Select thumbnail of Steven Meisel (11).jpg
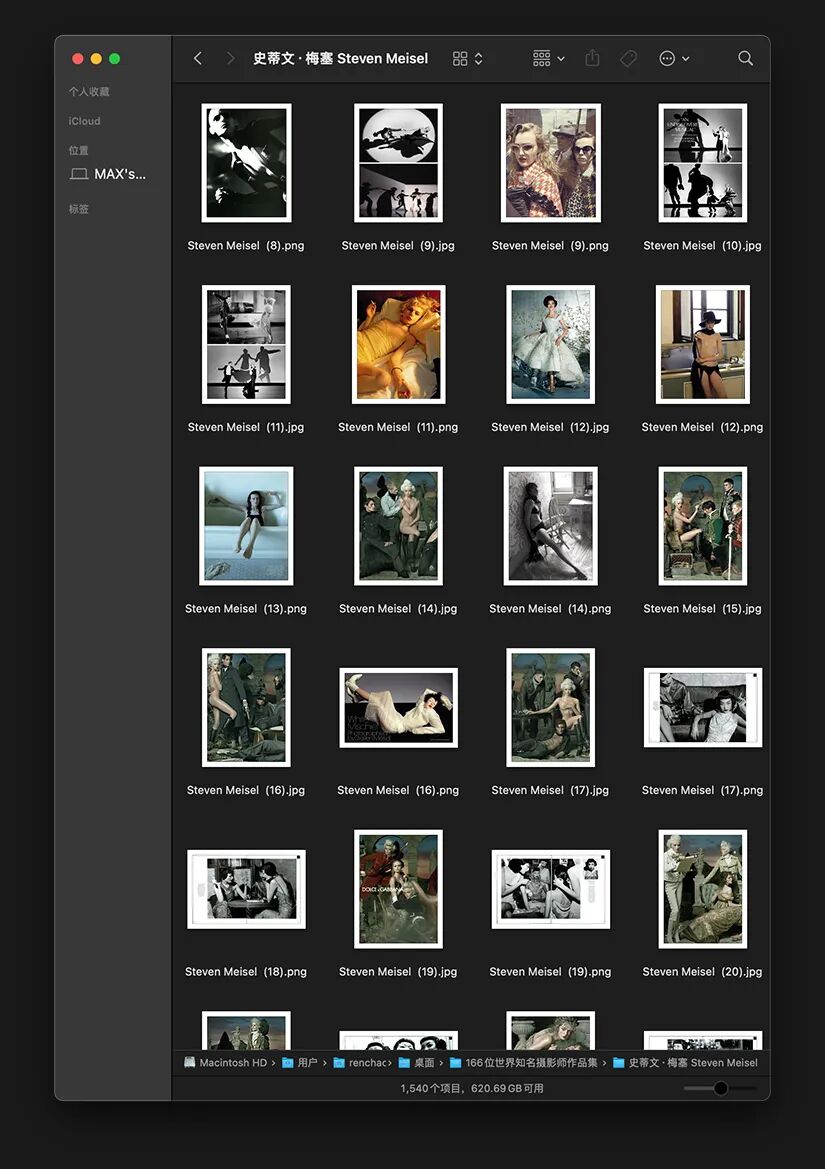 click(246, 344)
